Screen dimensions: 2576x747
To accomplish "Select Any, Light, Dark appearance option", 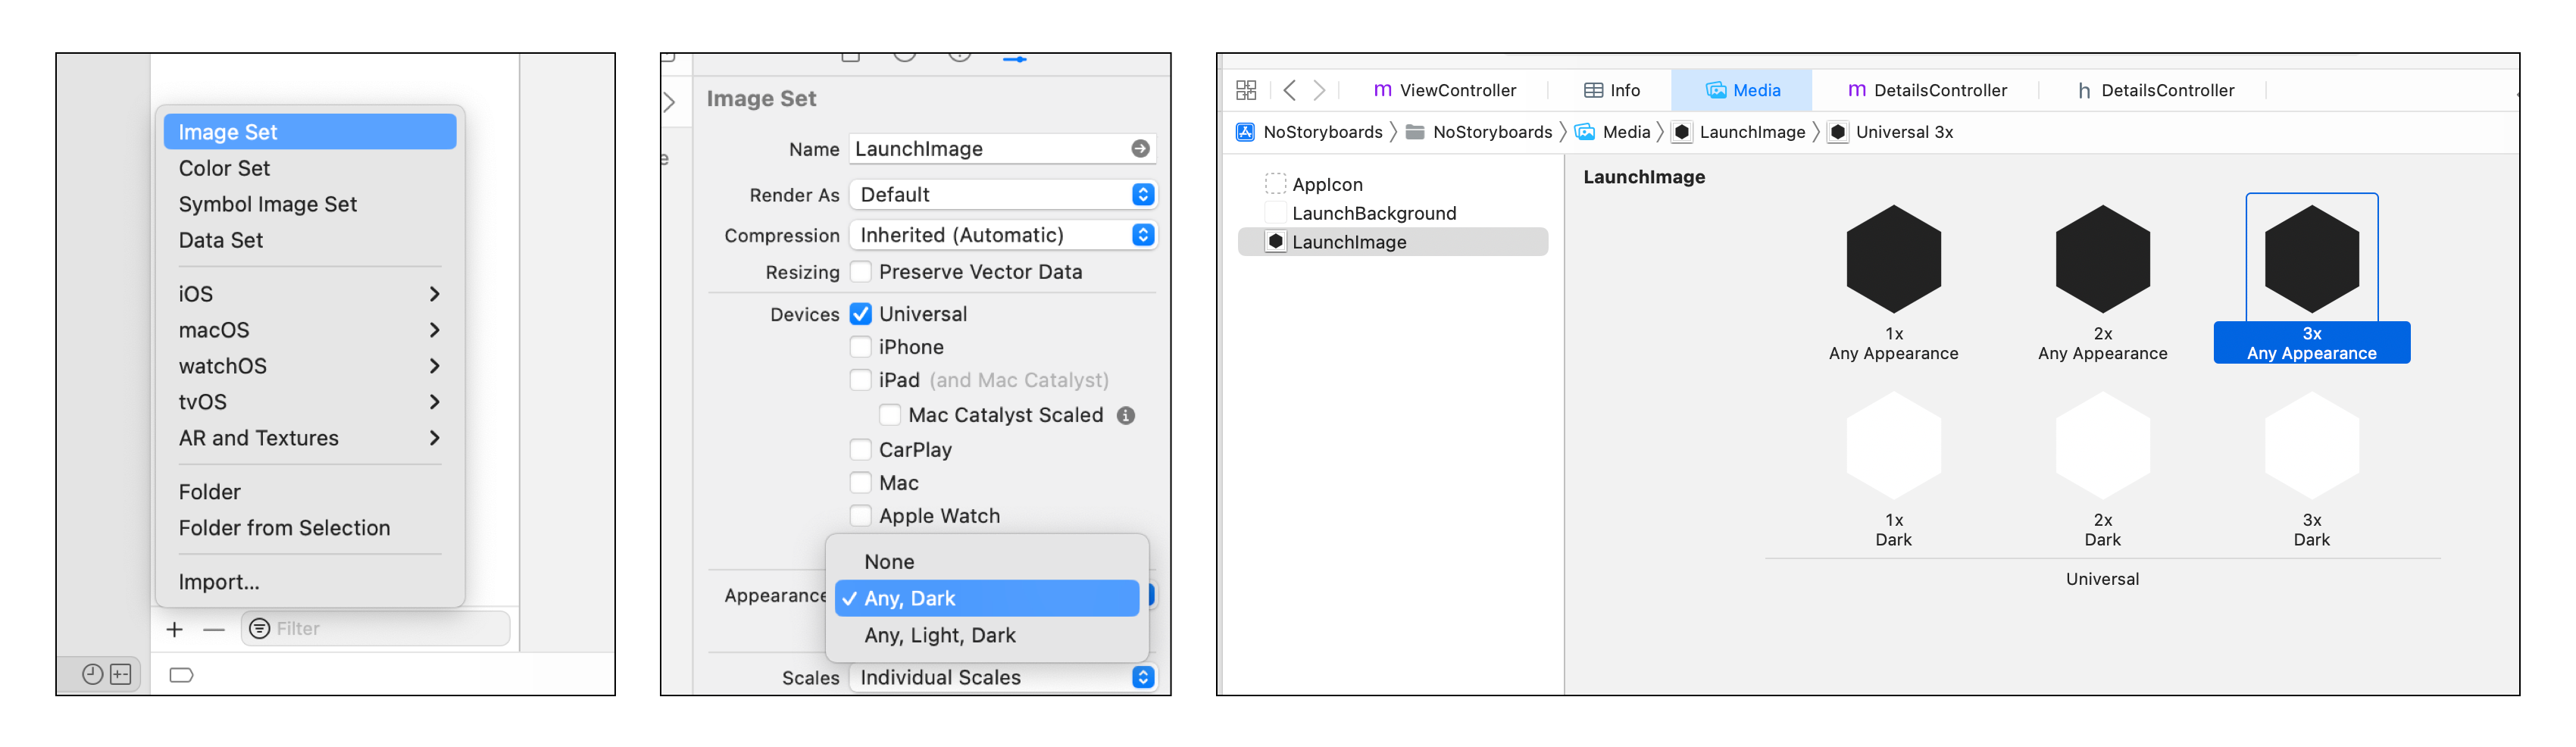I will [x=987, y=635].
